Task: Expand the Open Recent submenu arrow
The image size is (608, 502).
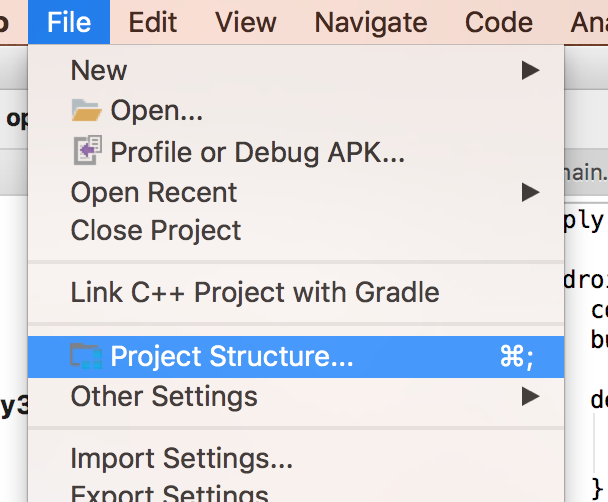Action: point(530,192)
